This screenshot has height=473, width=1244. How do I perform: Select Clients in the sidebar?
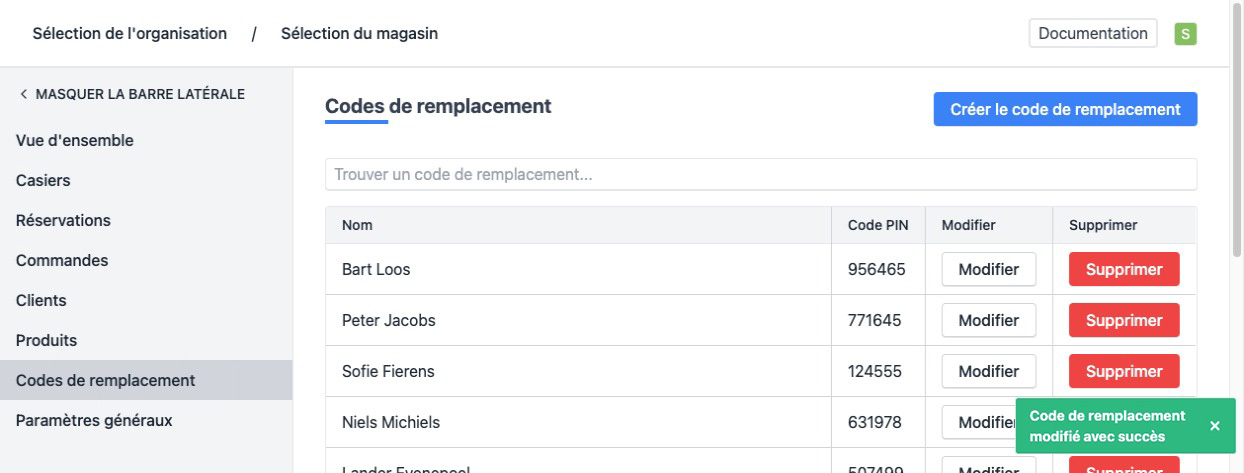41,300
